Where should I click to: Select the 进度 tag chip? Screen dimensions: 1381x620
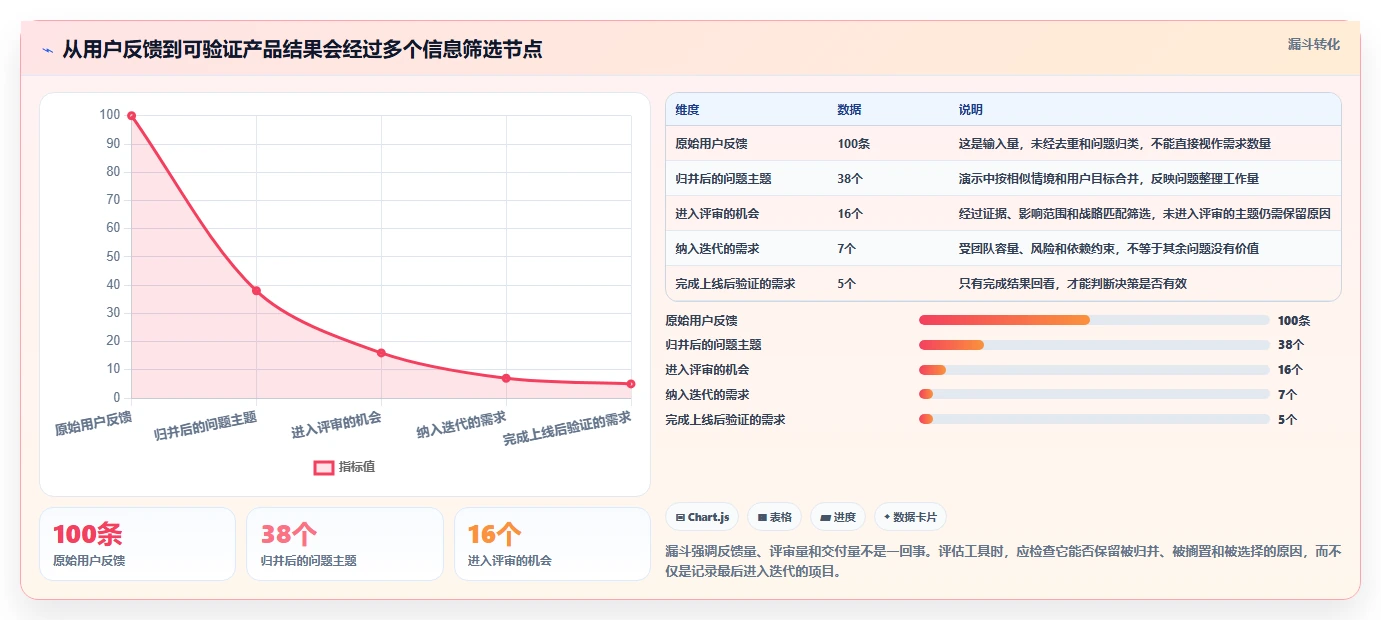pos(838,517)
